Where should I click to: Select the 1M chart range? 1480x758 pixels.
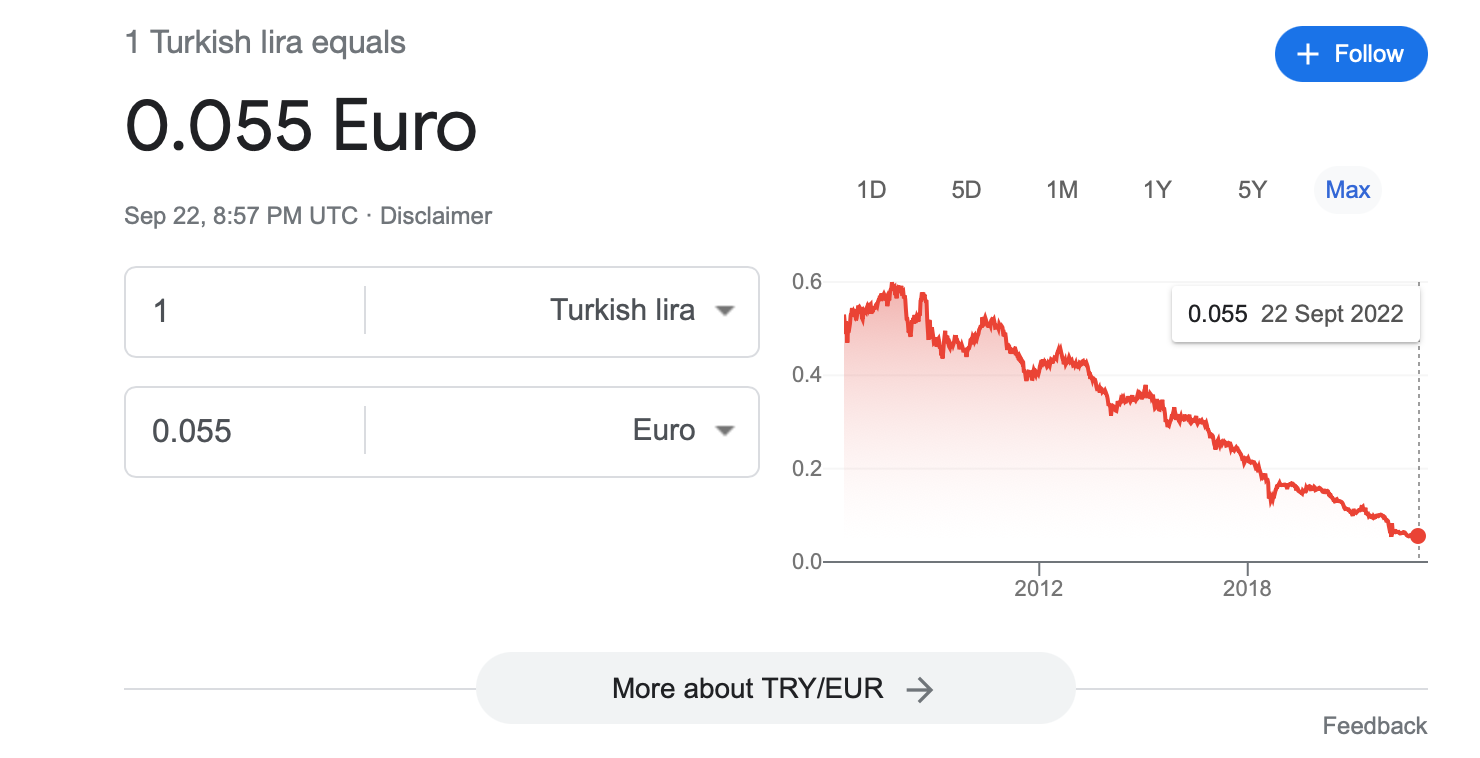(1061, 190)
